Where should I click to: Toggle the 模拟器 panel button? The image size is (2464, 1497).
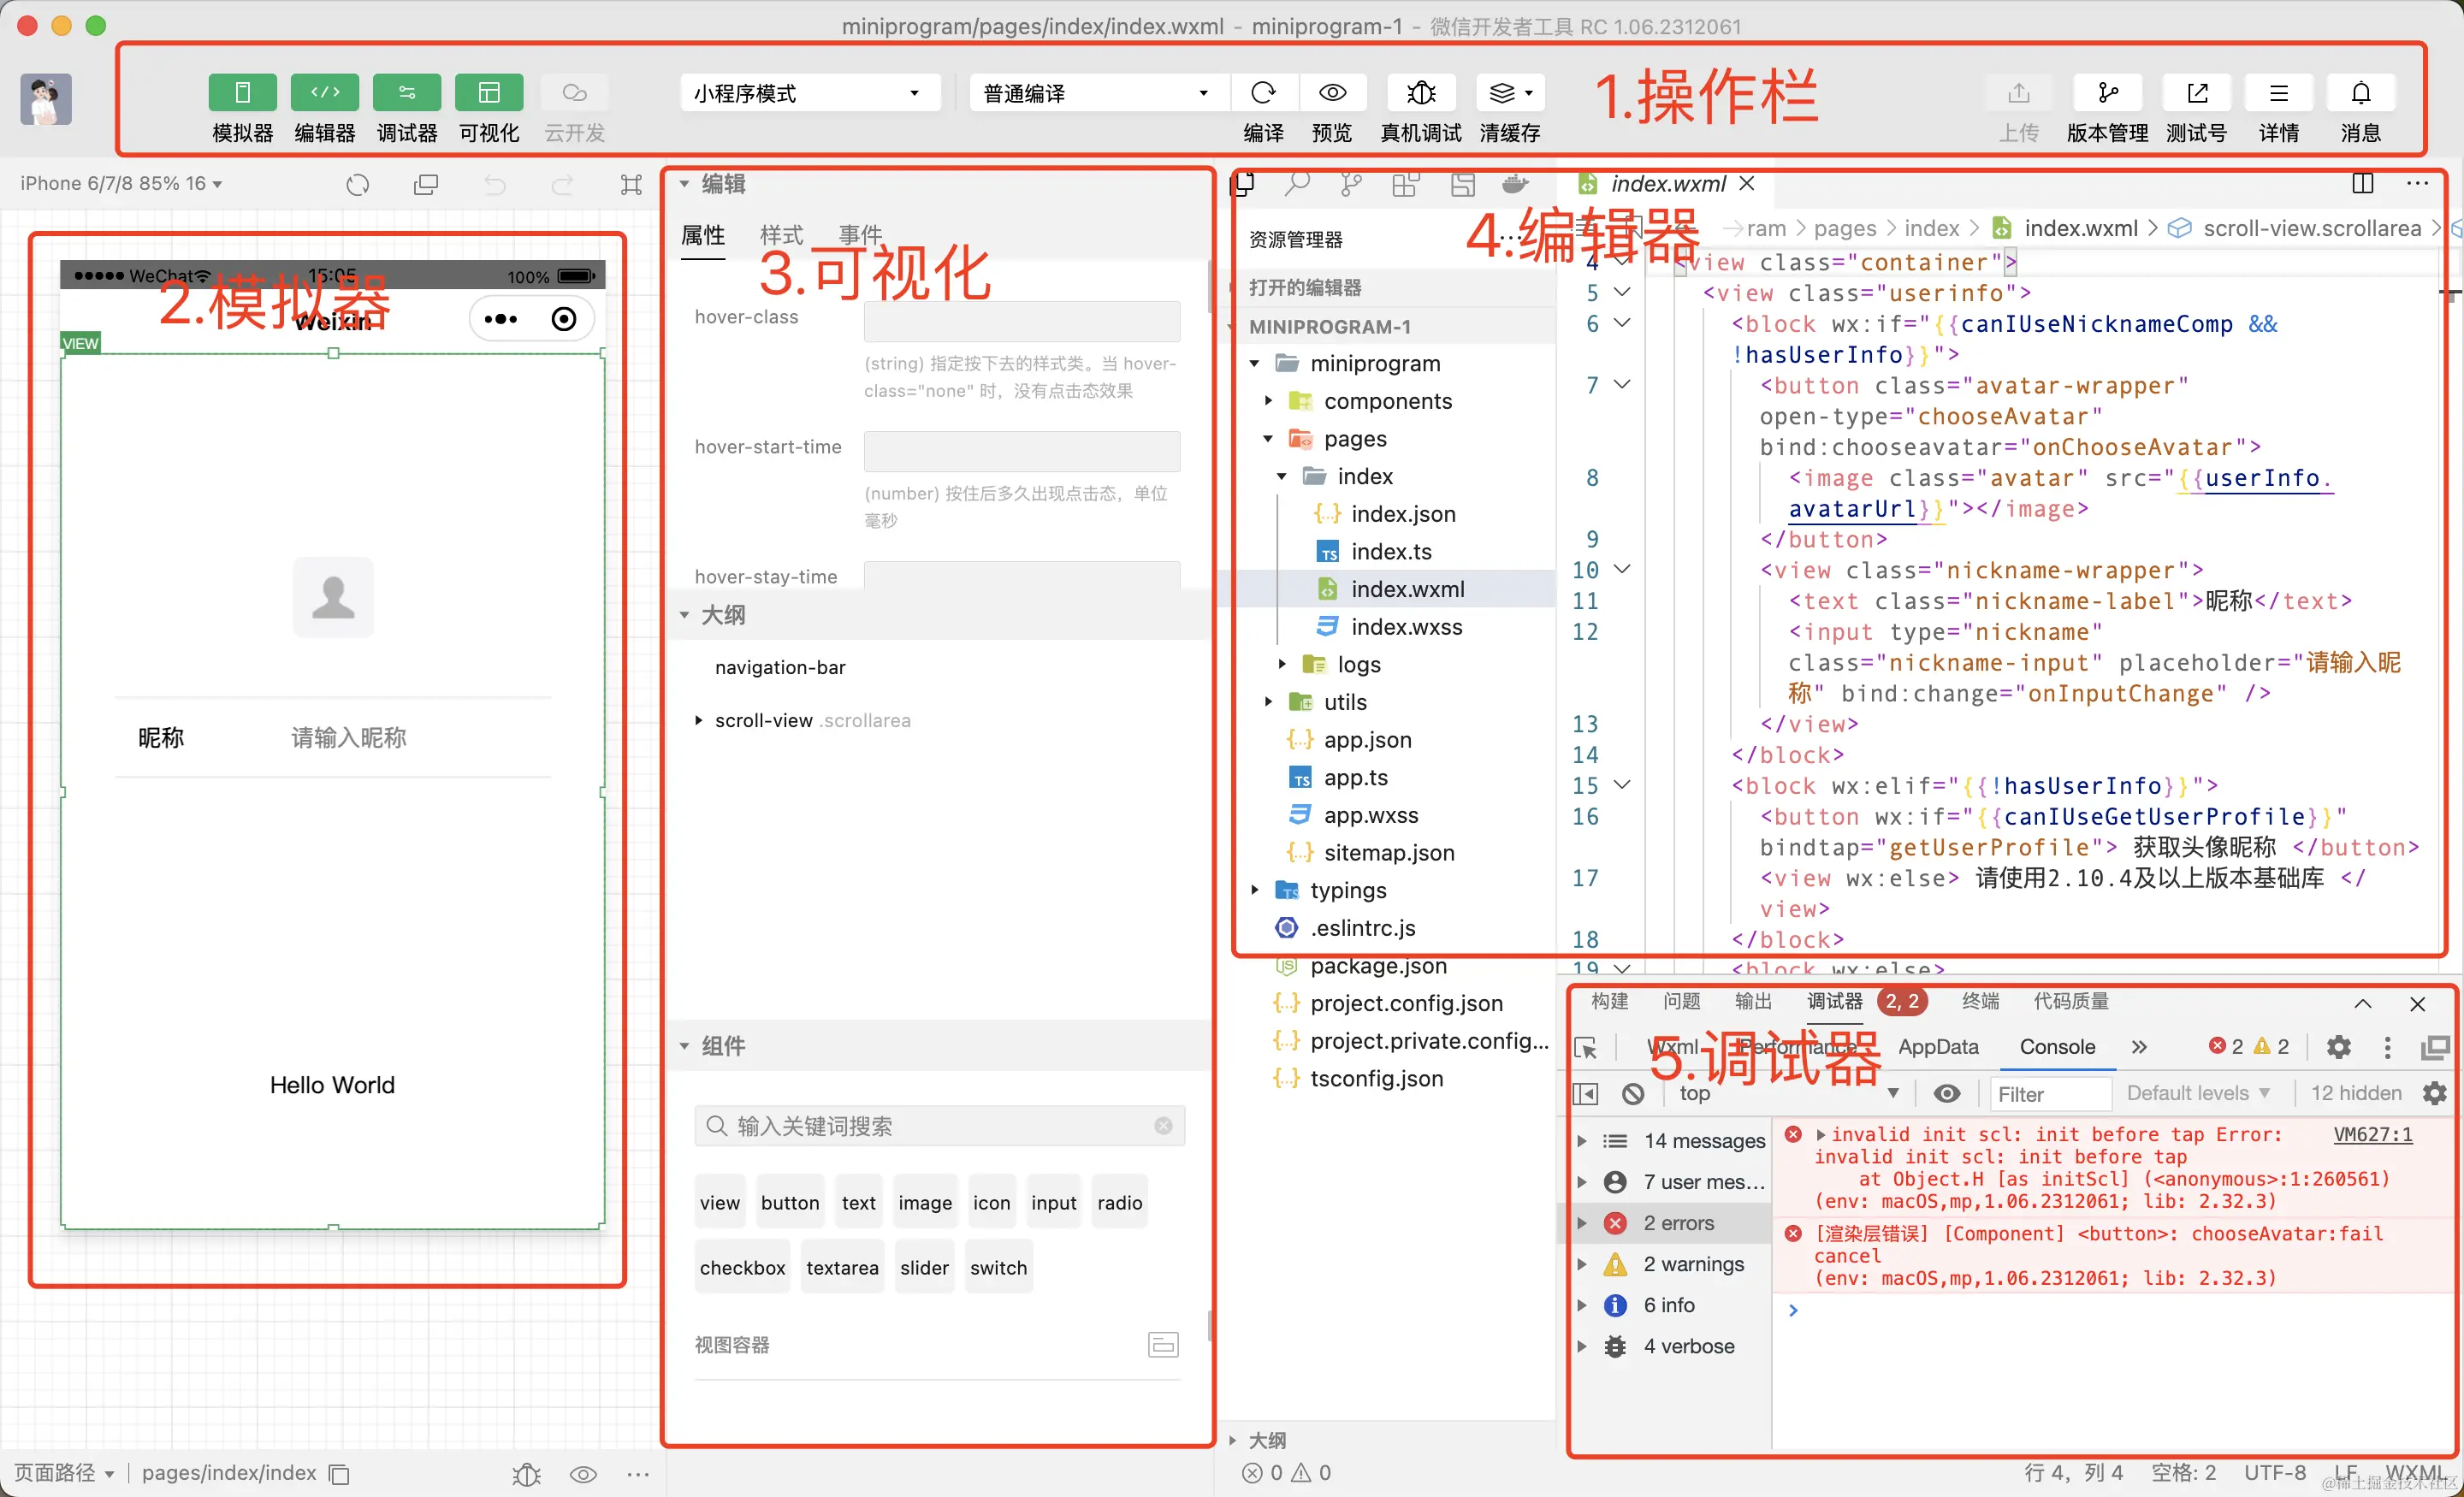tap(242, 93)
